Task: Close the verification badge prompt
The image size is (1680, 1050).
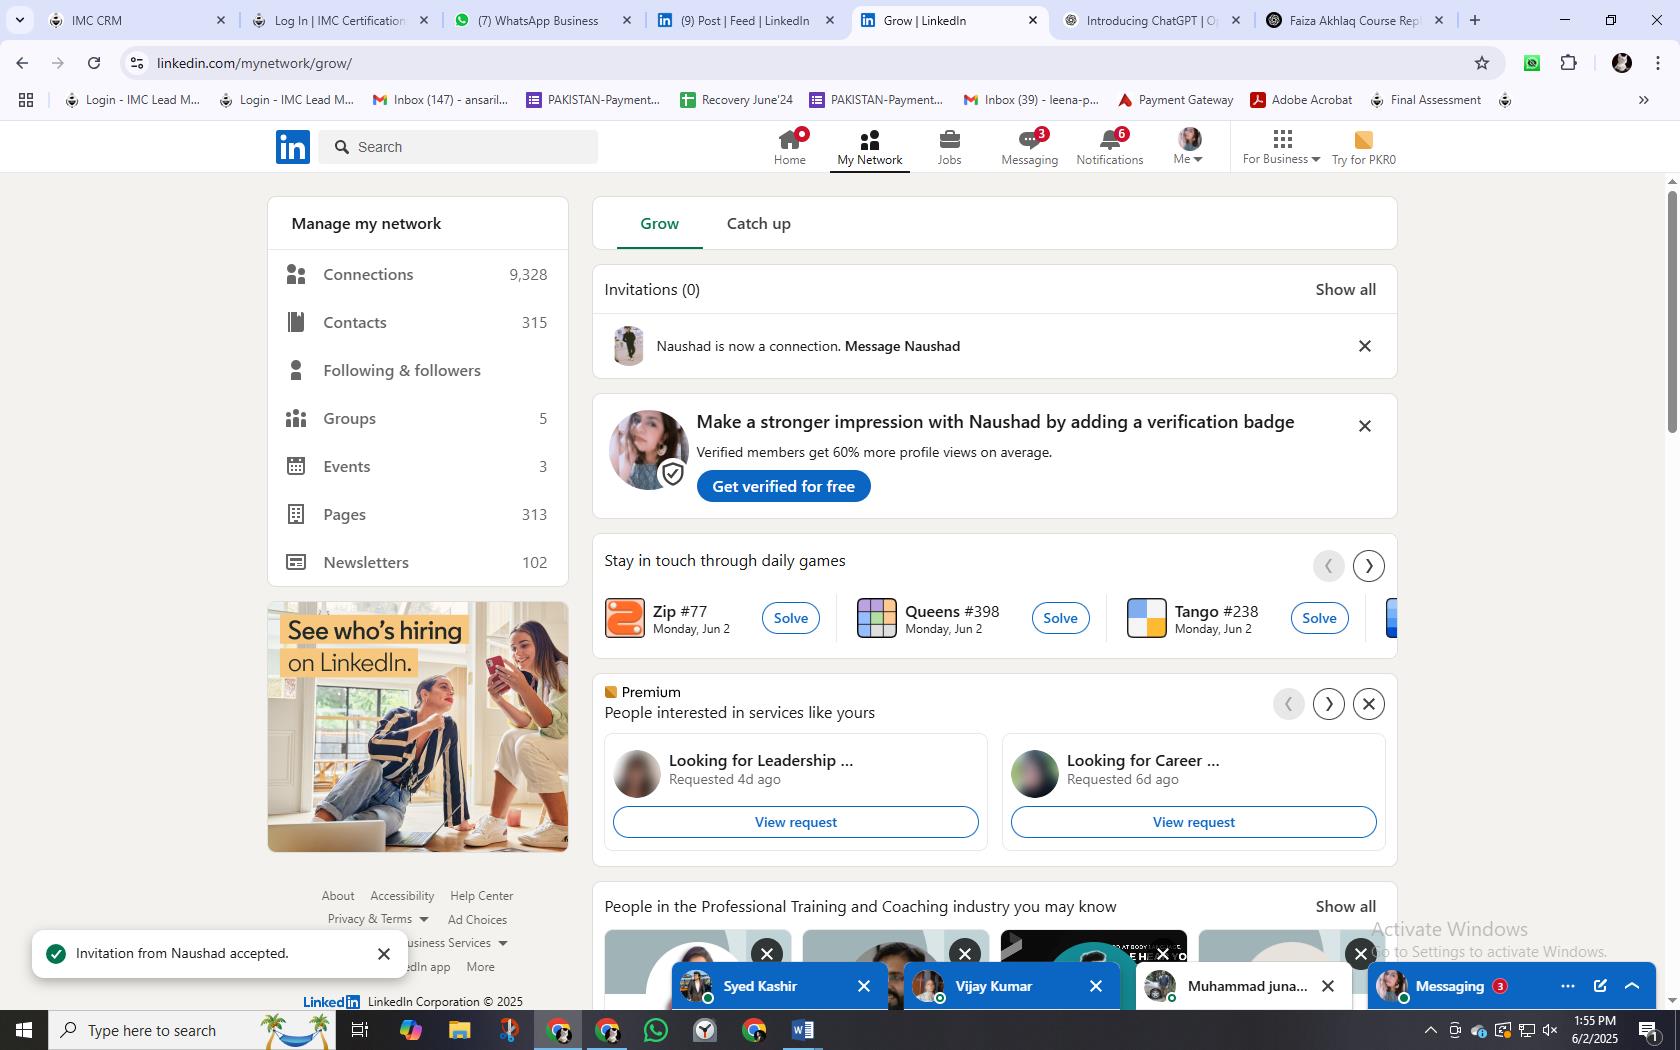Action: [x=1364, y=426]
